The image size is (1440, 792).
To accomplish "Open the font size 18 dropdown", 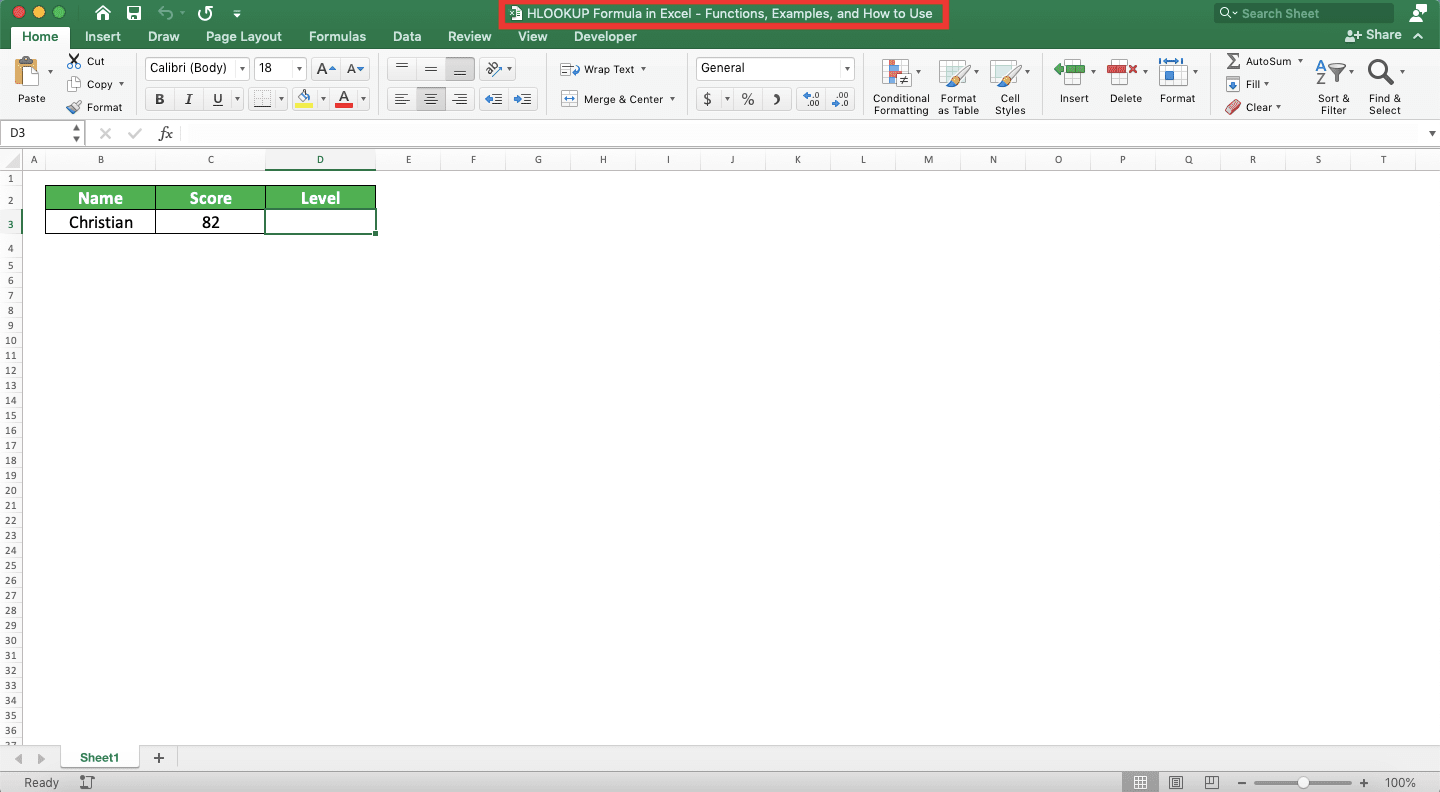I will [x=299, y=68].
